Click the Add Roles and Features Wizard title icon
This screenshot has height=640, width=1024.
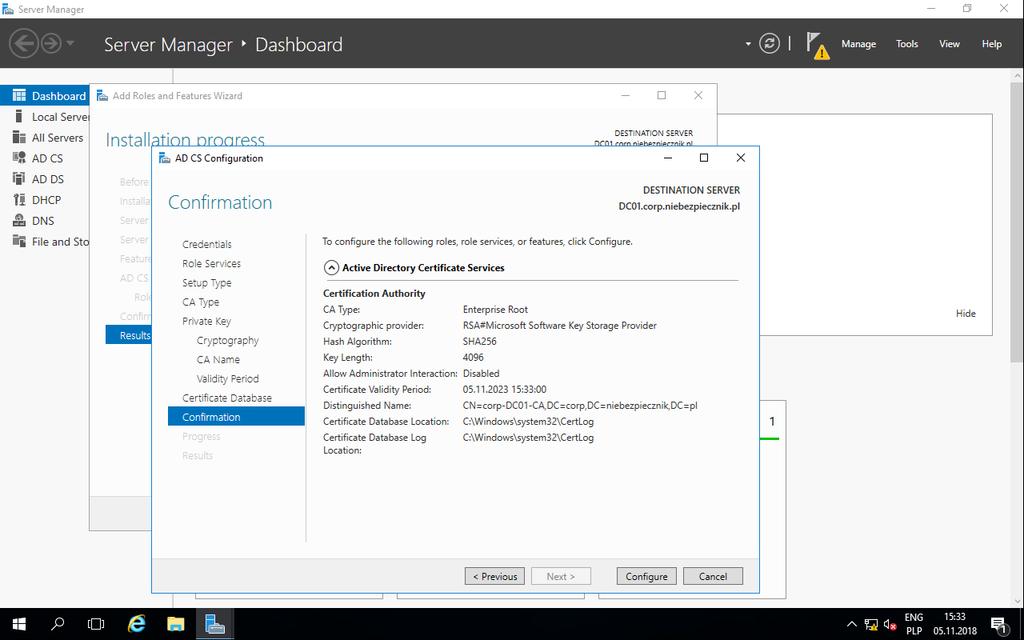click(x=103, y=95)
